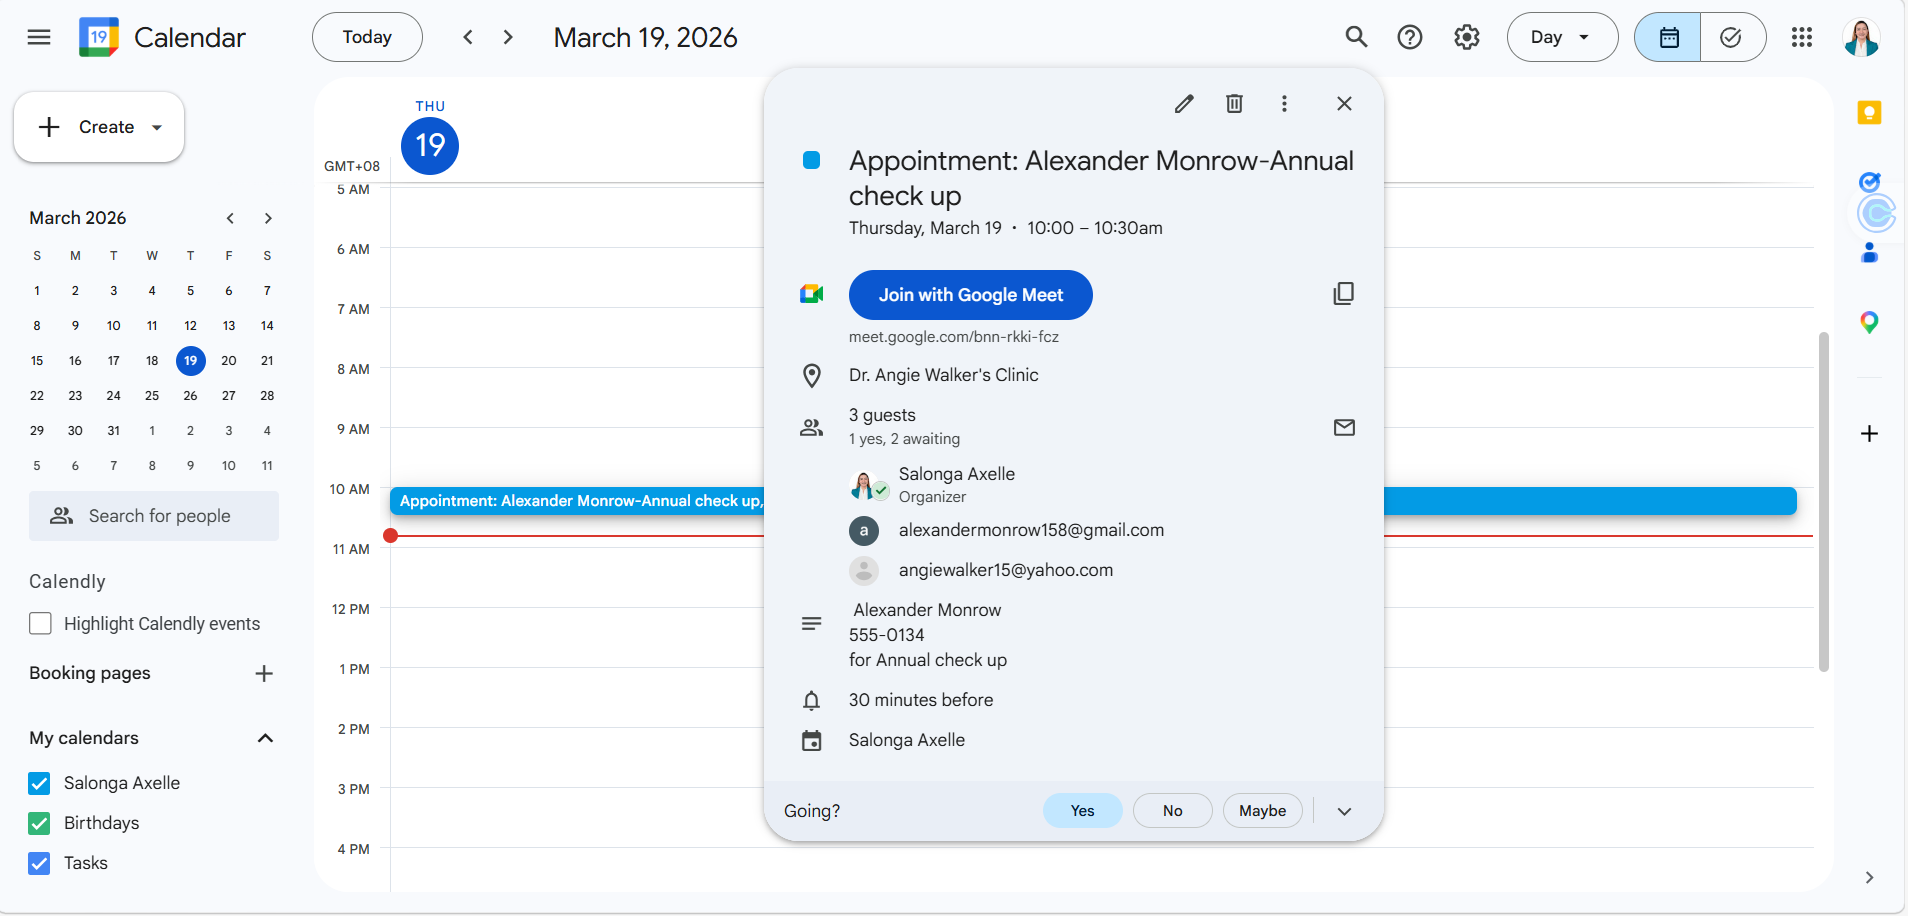
Task: Join with Google Meet
Action: (x=970, y=295)
